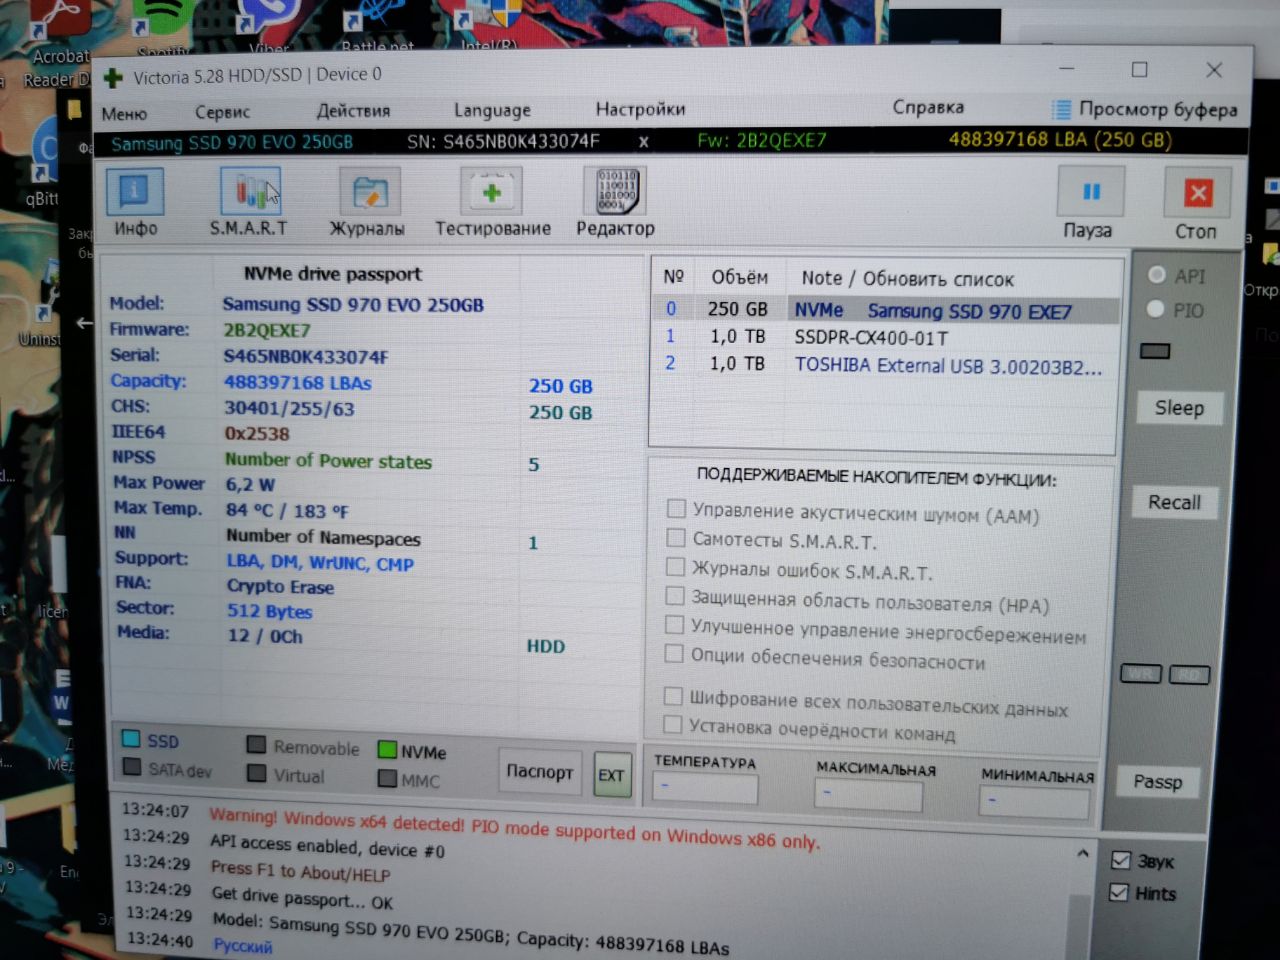
Task: Toggle Улучшенное управление энергосбережением checkbox
Action: coord(675,625)
